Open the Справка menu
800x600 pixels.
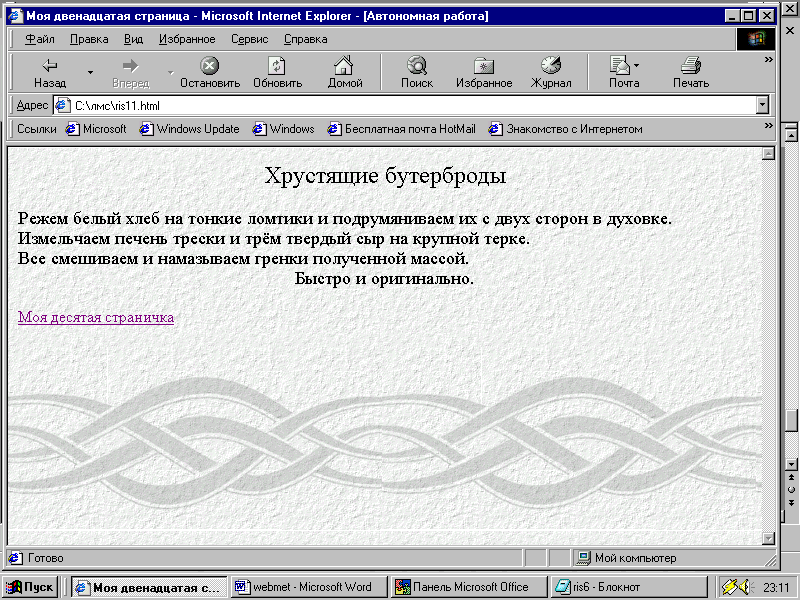(306, 39)
